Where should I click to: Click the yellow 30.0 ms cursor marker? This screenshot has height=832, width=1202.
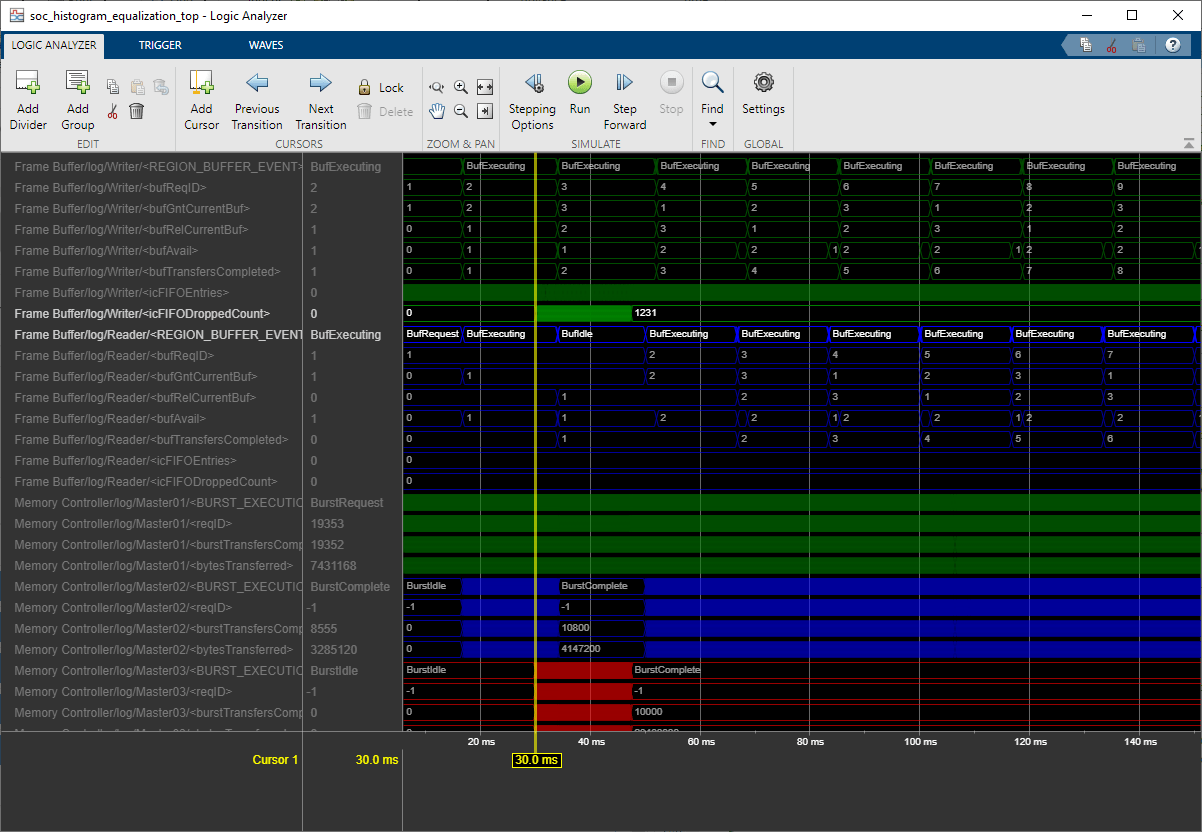pos(536,760)
